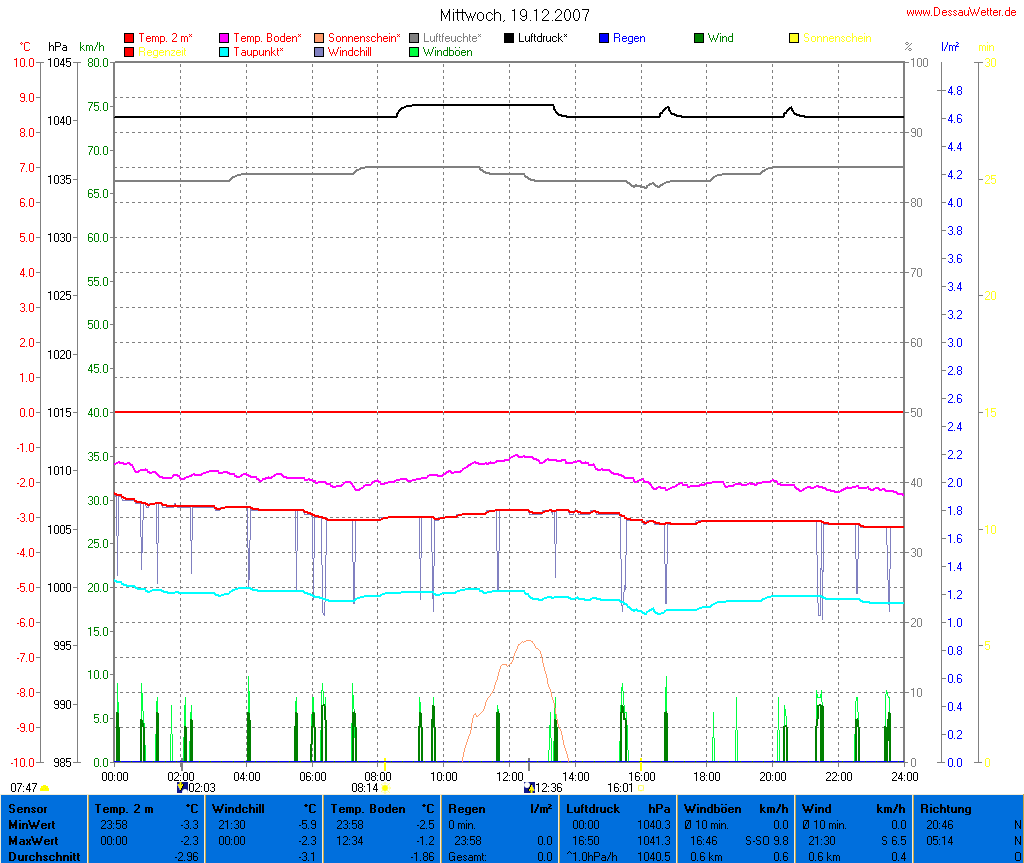Screen dimensions: 1024x863
Task: Click the Luftfeuchte legend label
Action: pyautogui.click(x=452, y=38)
